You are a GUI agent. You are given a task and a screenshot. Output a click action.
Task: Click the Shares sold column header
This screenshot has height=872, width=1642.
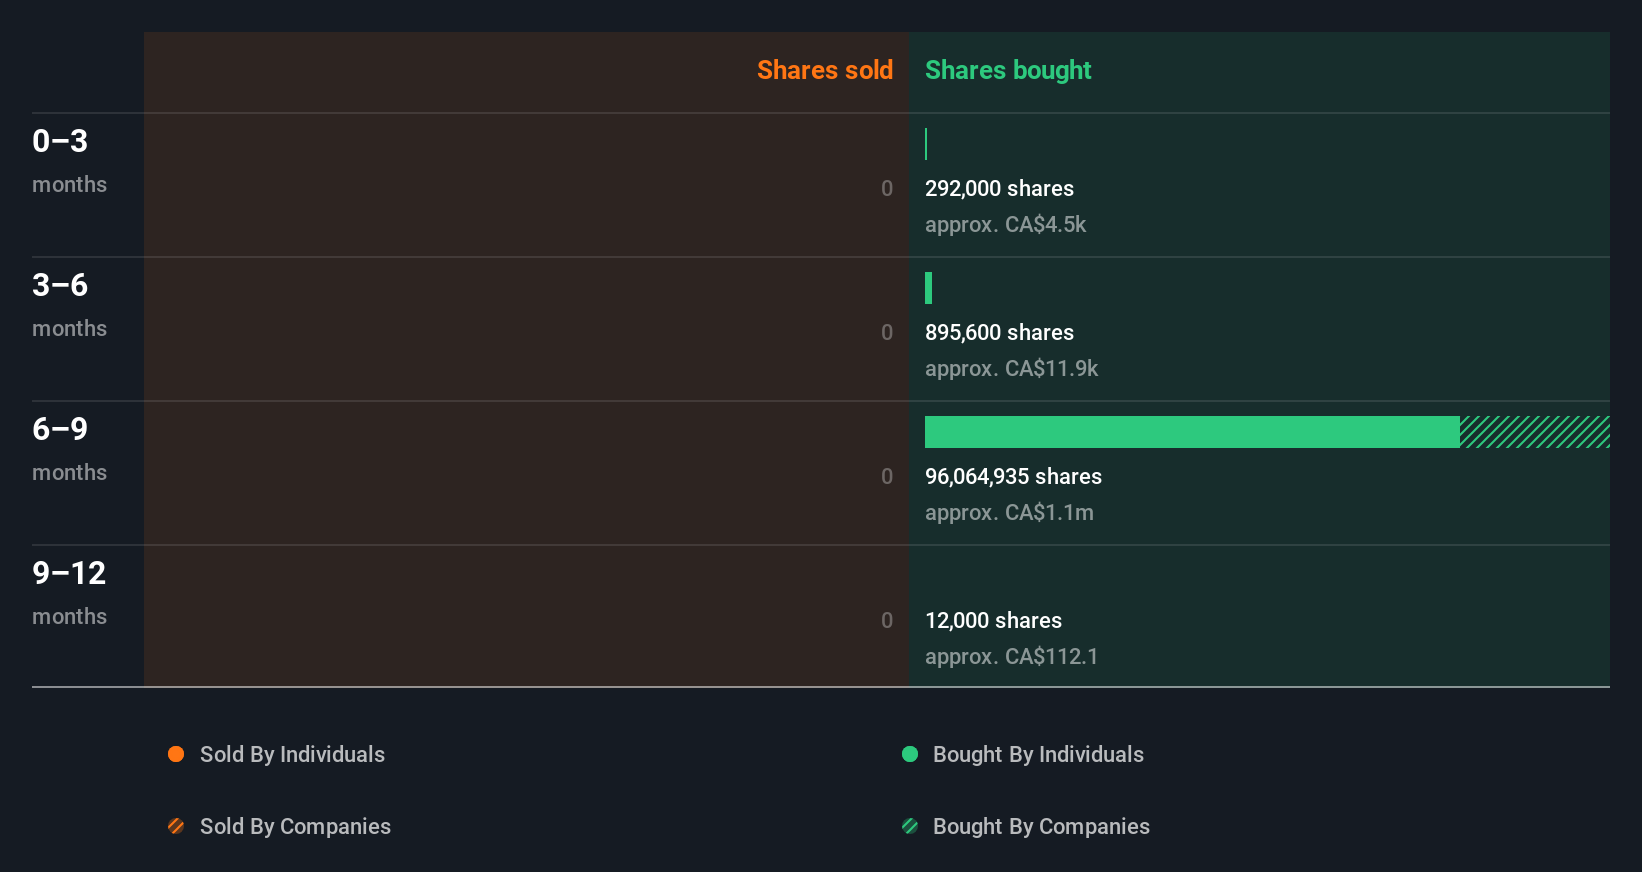(x=825, y=70)
